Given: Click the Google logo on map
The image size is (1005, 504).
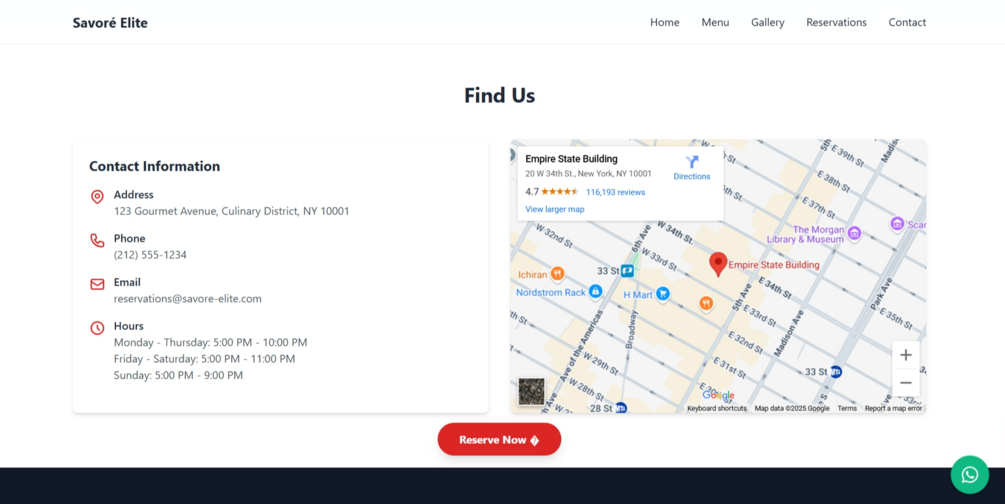Looking at the screenshot, I should [718, 396].
